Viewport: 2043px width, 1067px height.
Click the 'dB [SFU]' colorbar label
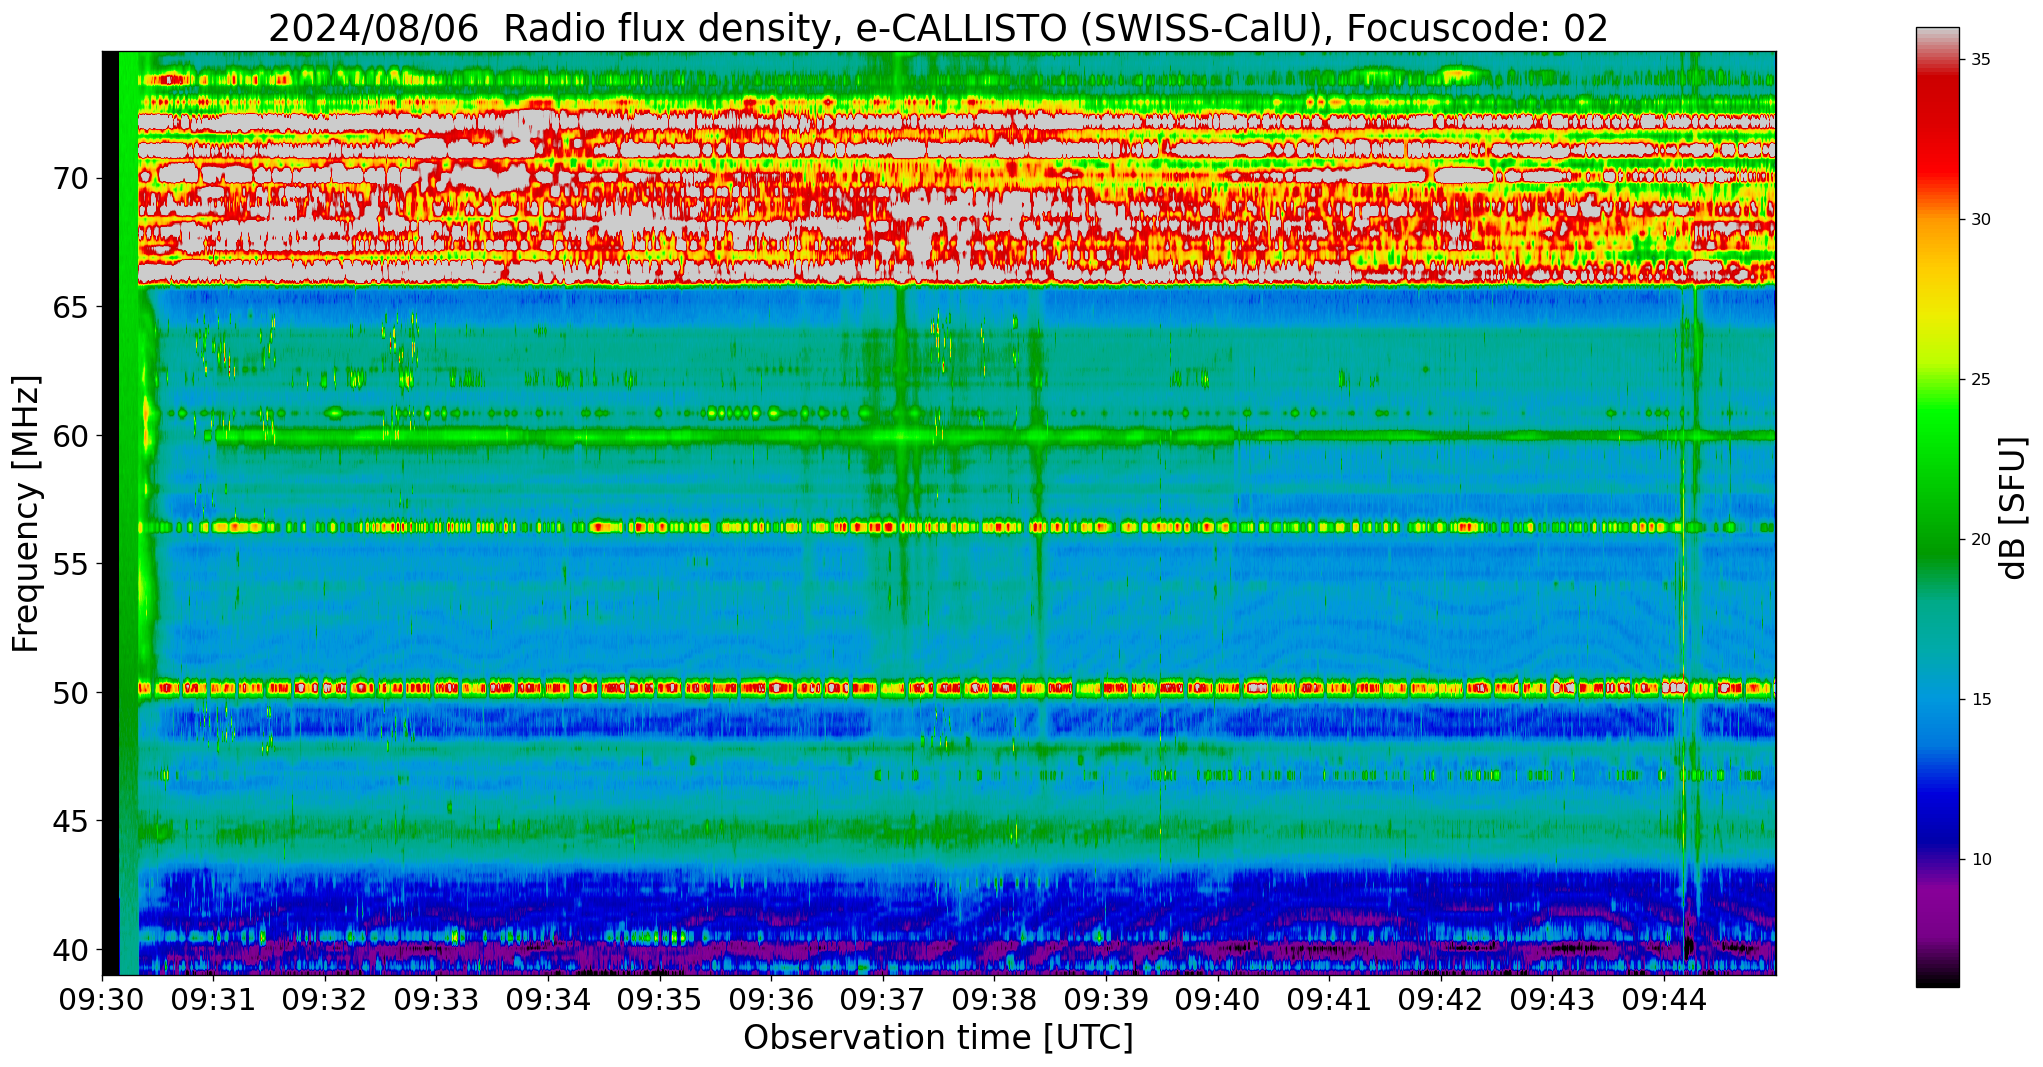(2014, 508)
